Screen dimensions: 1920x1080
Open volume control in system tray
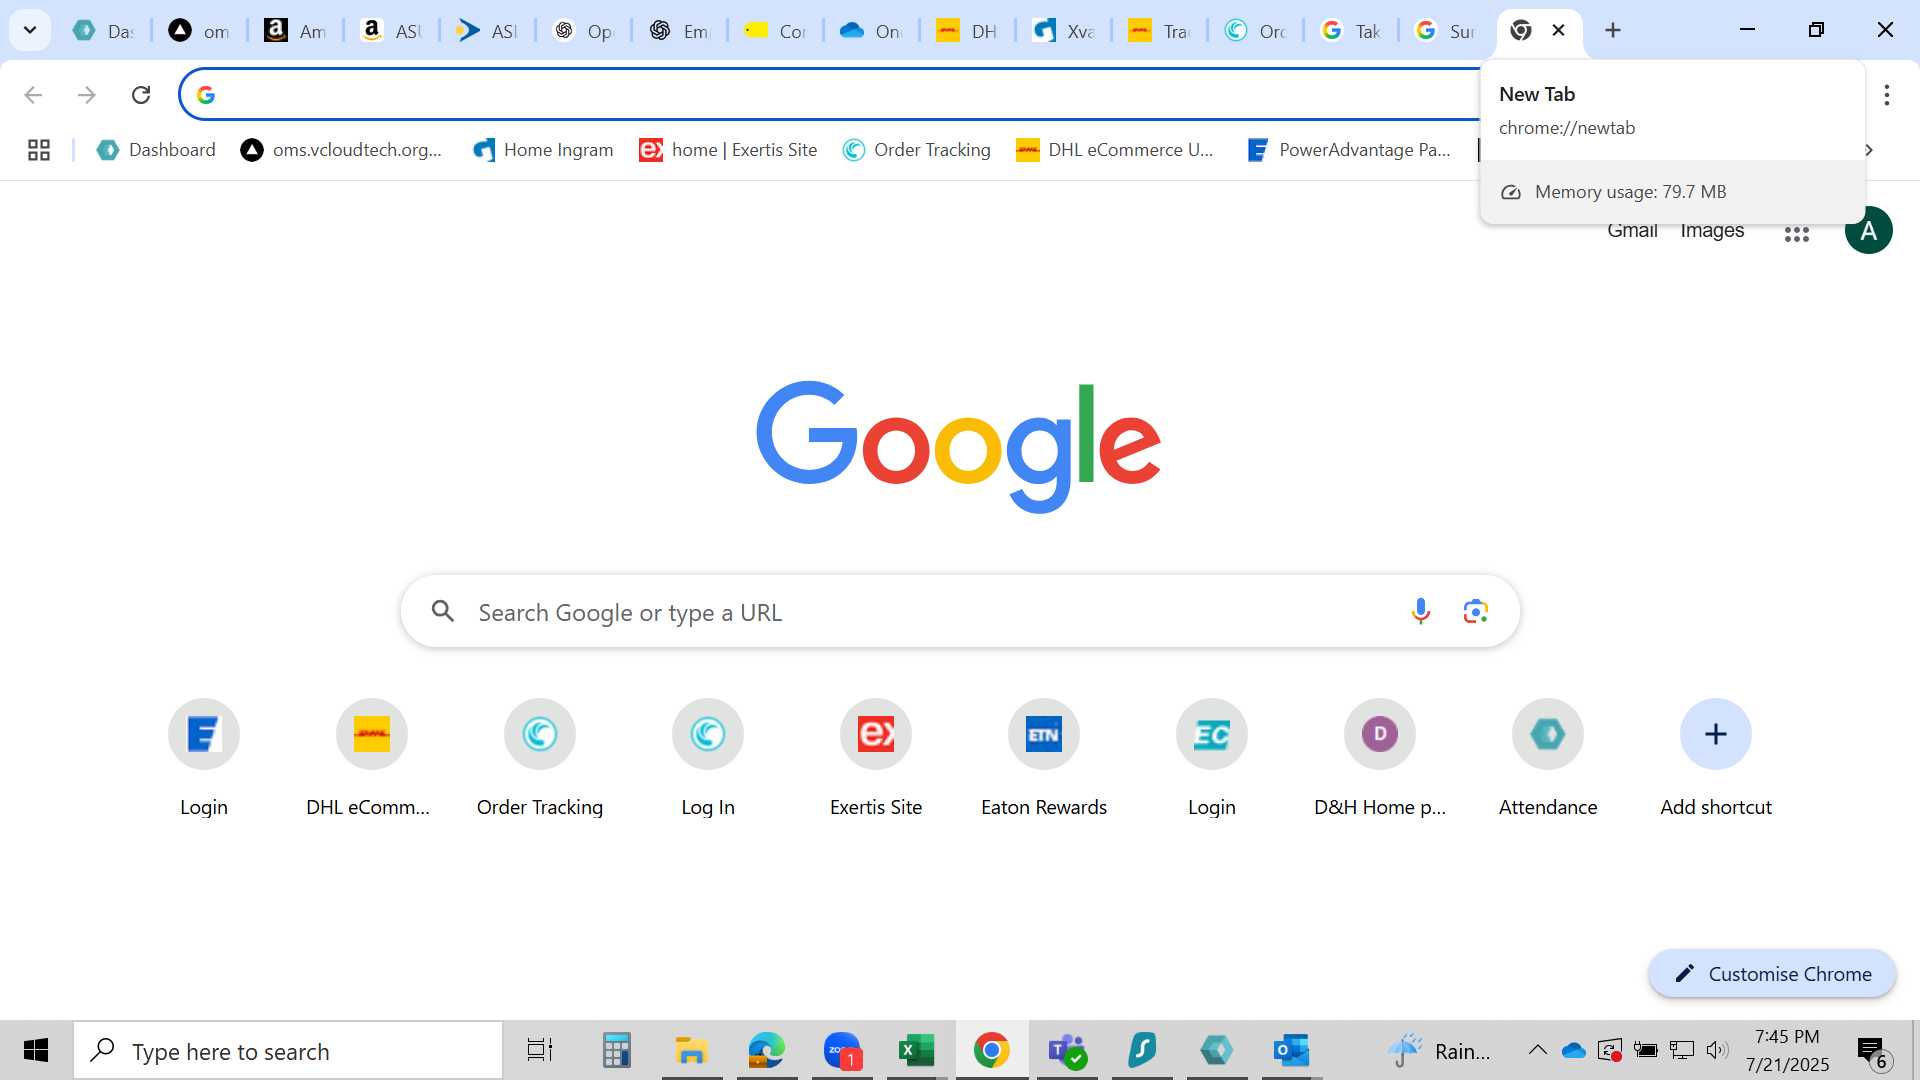coord(1717,1050)
